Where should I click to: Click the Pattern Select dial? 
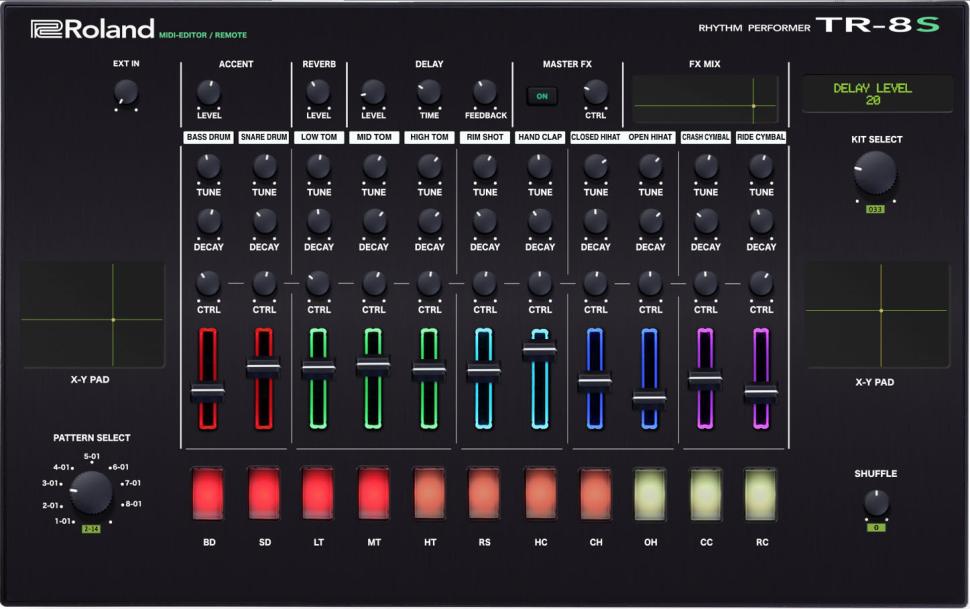point(91,492)
